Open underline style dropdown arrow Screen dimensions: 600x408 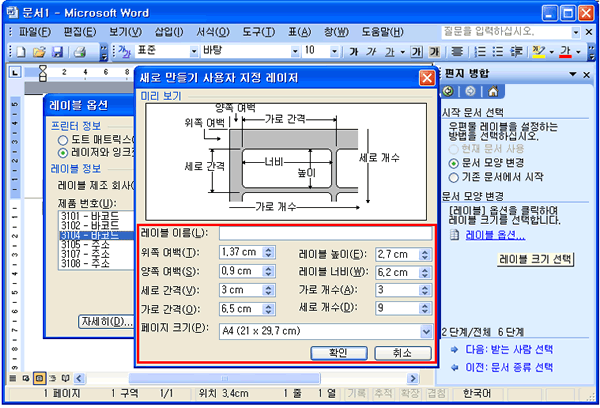[403, 52]
